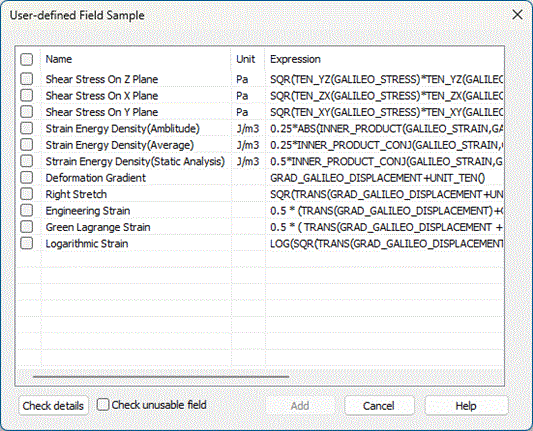Toggle the select-all checkbox in the header
The image size is (533, 431).
click(27, 59)
